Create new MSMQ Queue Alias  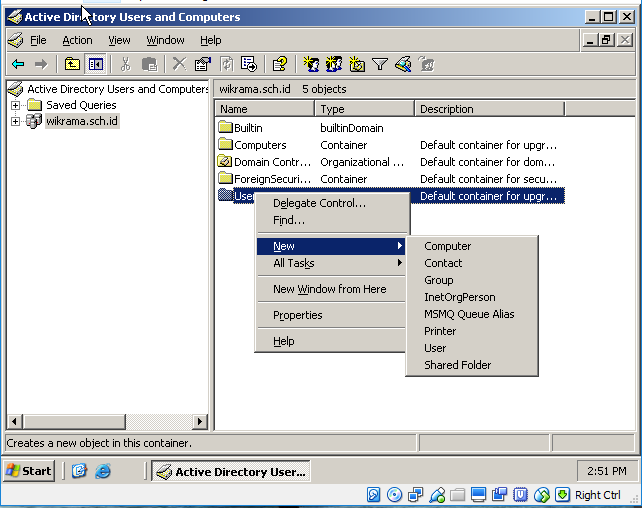(x=472, y=314)
